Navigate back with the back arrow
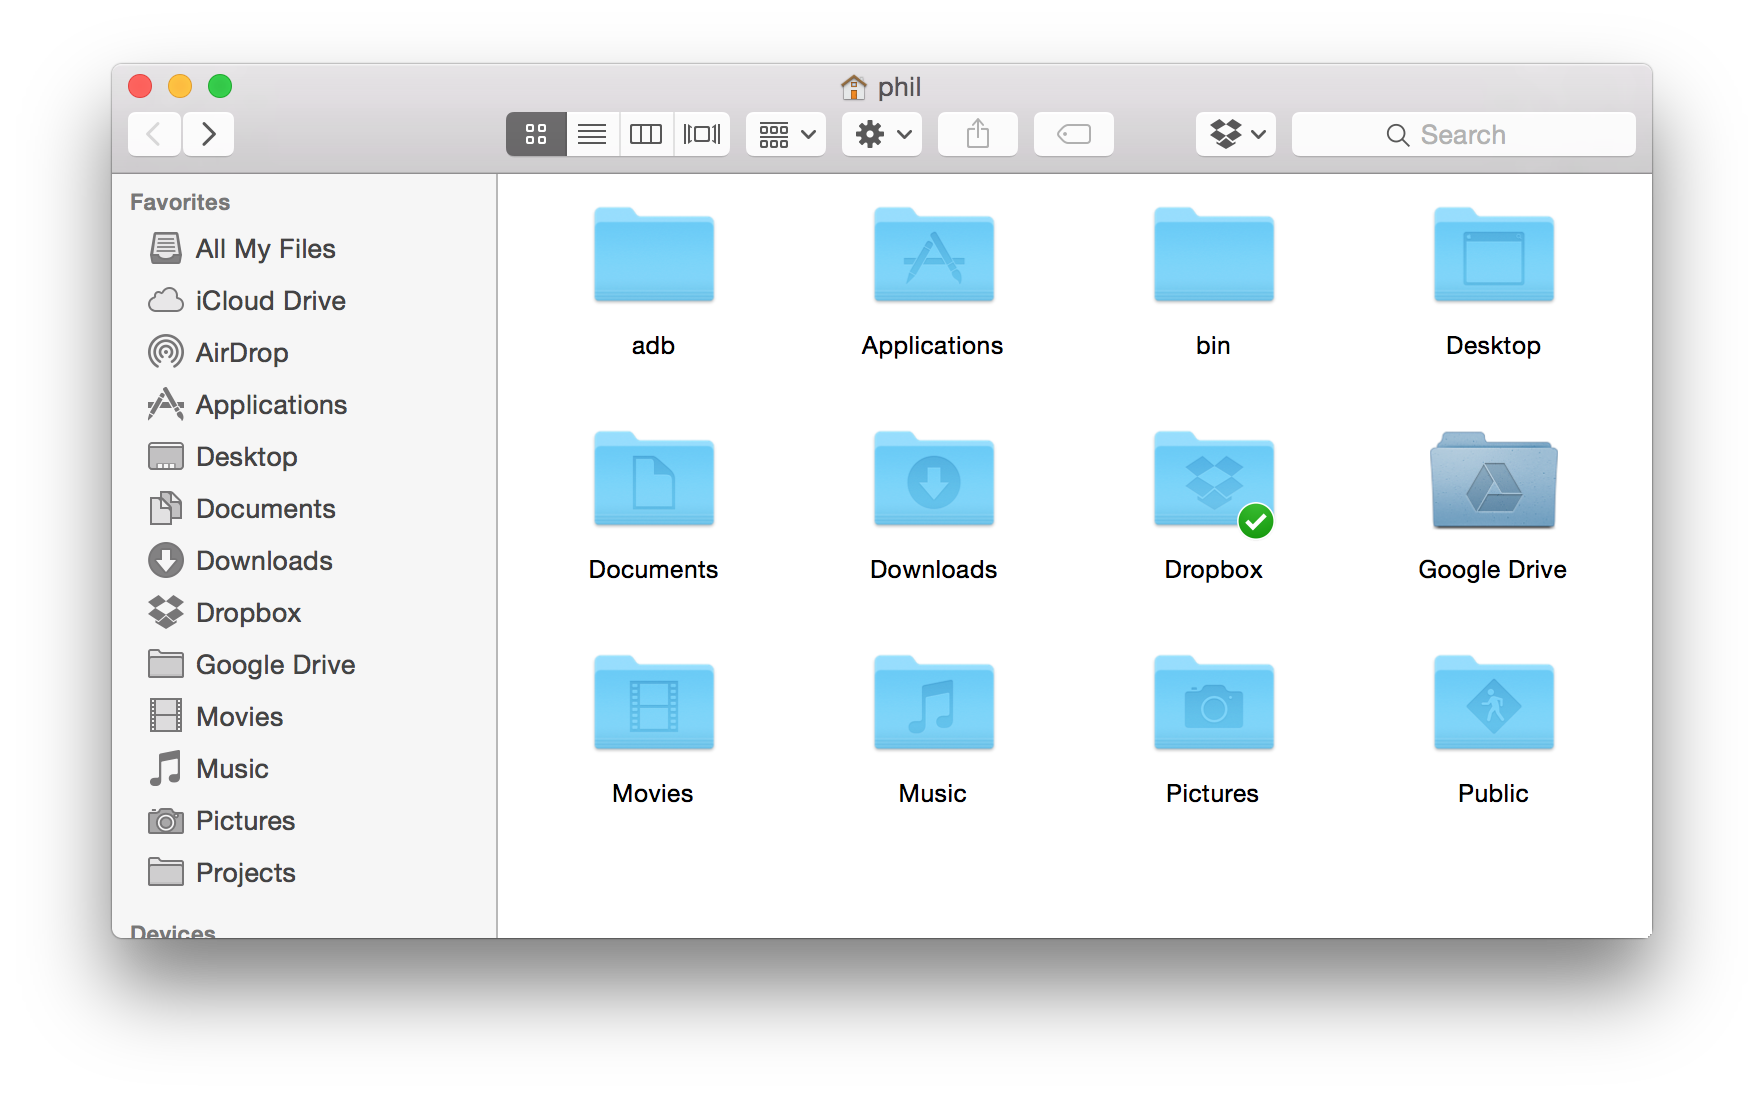The height and width of the screenshot is (1098, 1764). [x=153, y=133]
